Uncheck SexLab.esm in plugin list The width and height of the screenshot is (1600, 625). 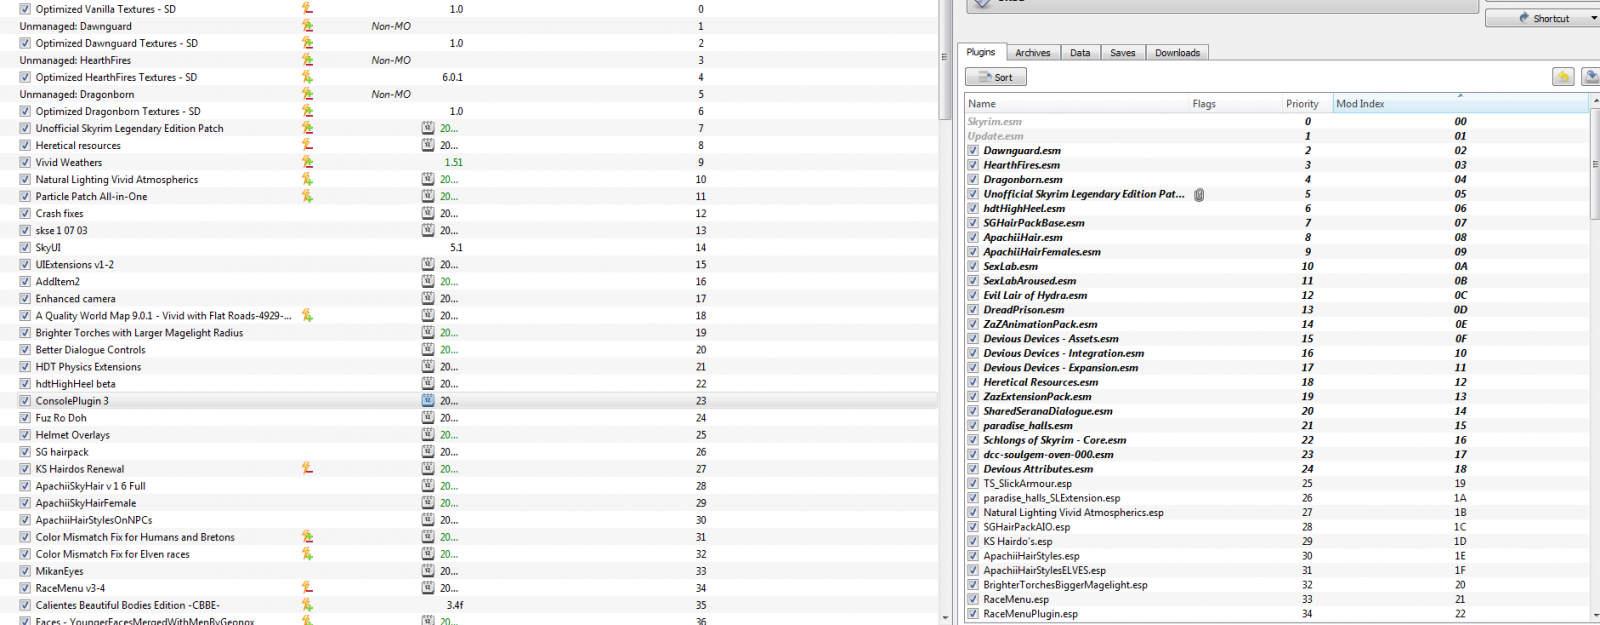[973, 267]
